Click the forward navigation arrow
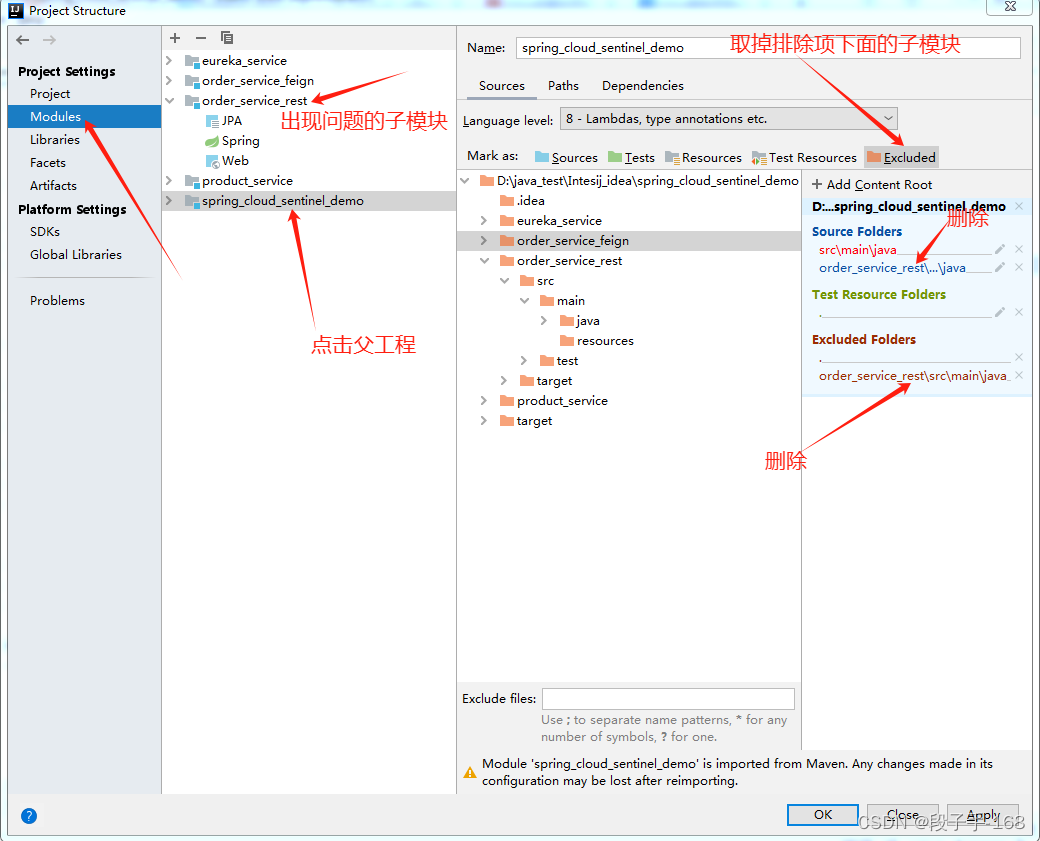Viewport: 1040px width, 841px height. point(49,40)
